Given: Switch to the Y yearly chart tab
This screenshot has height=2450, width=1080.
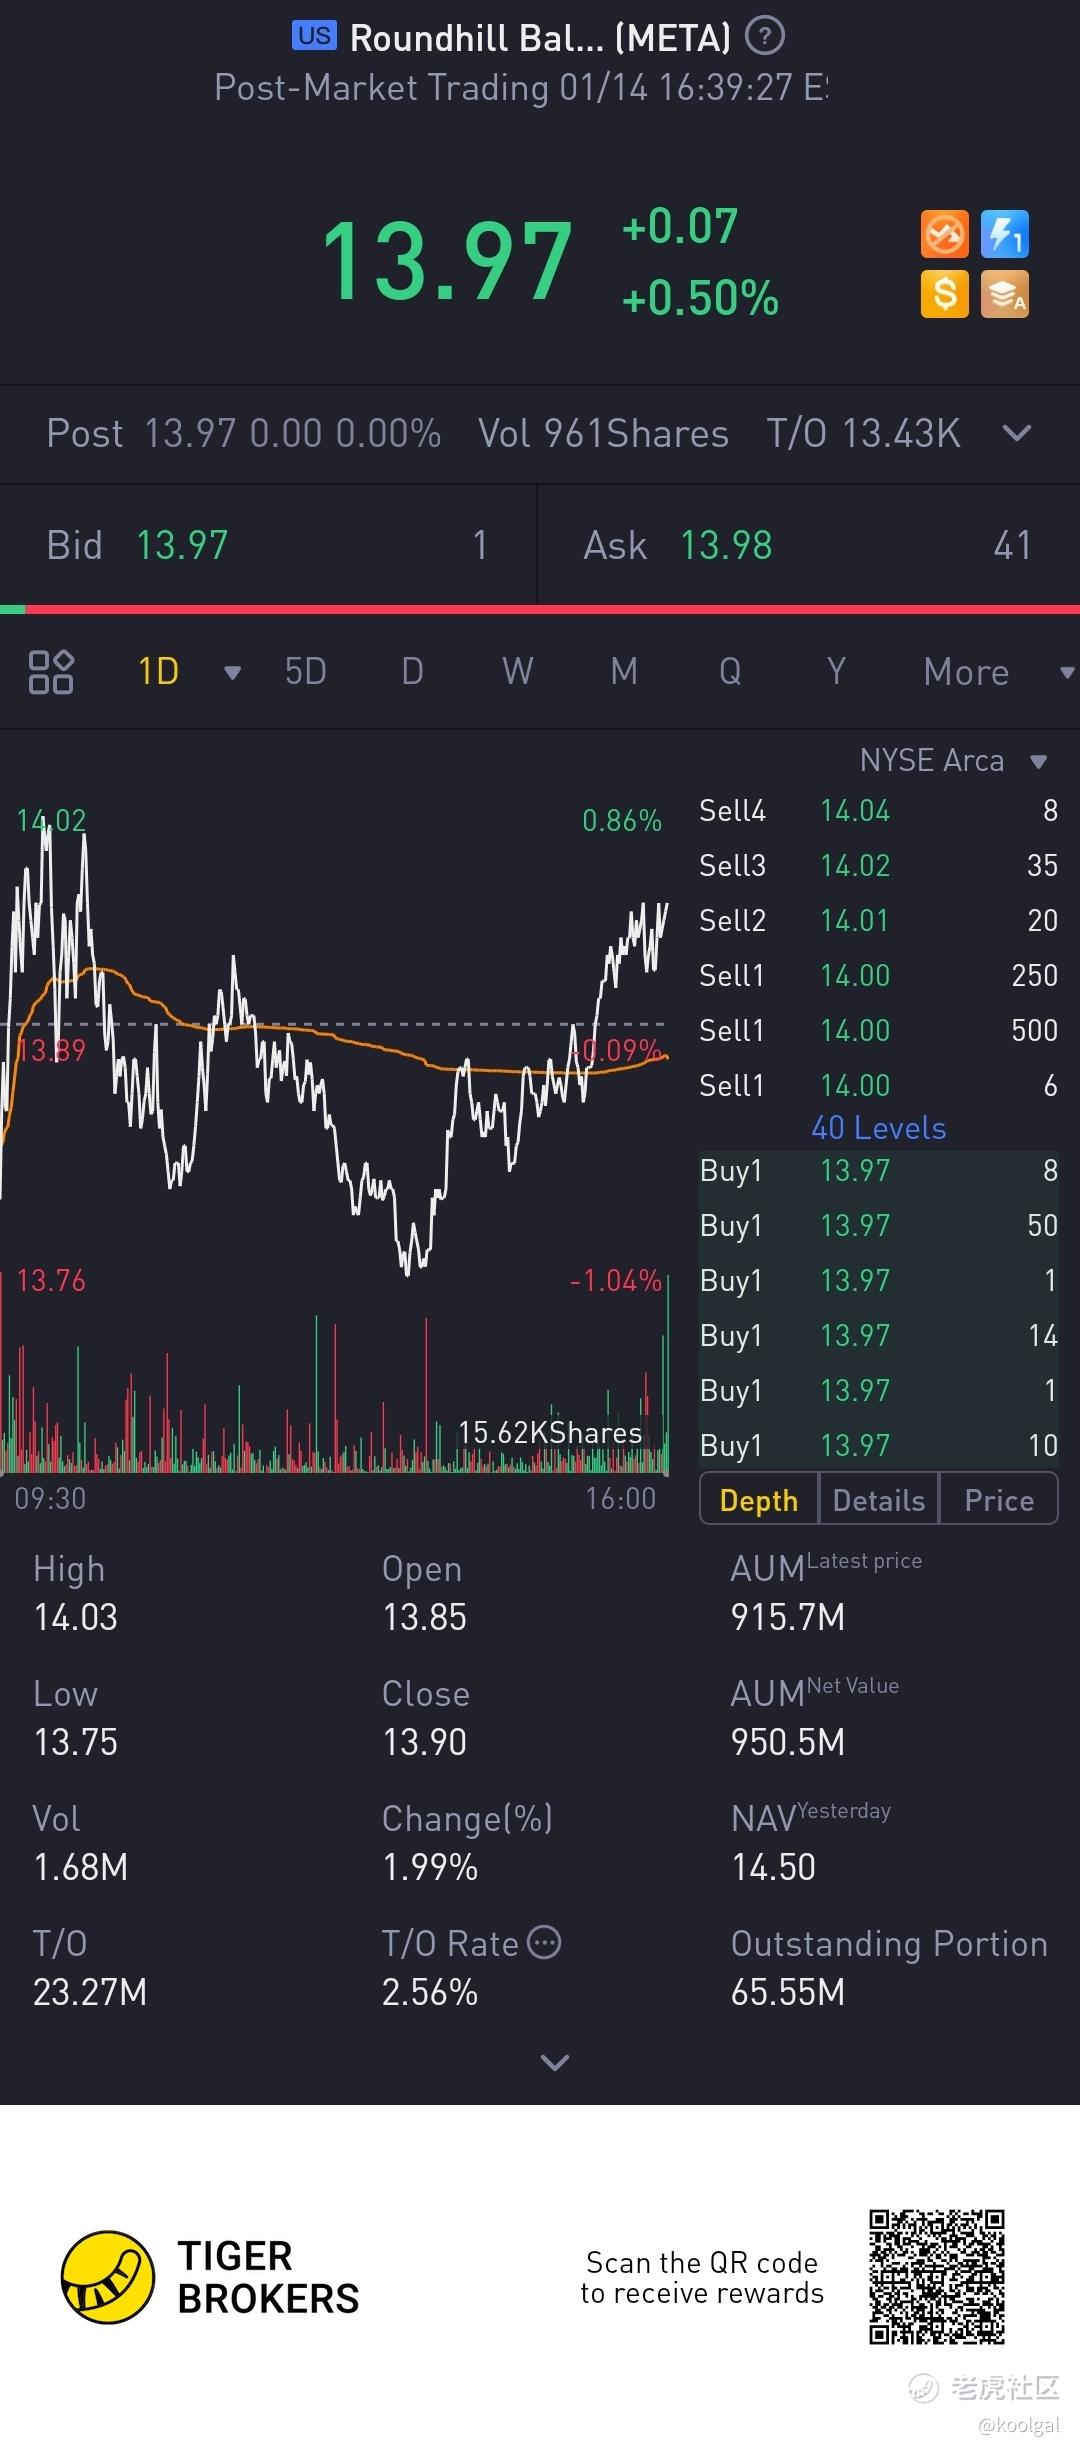Looking at the screenshot, I should click(836, 671).
